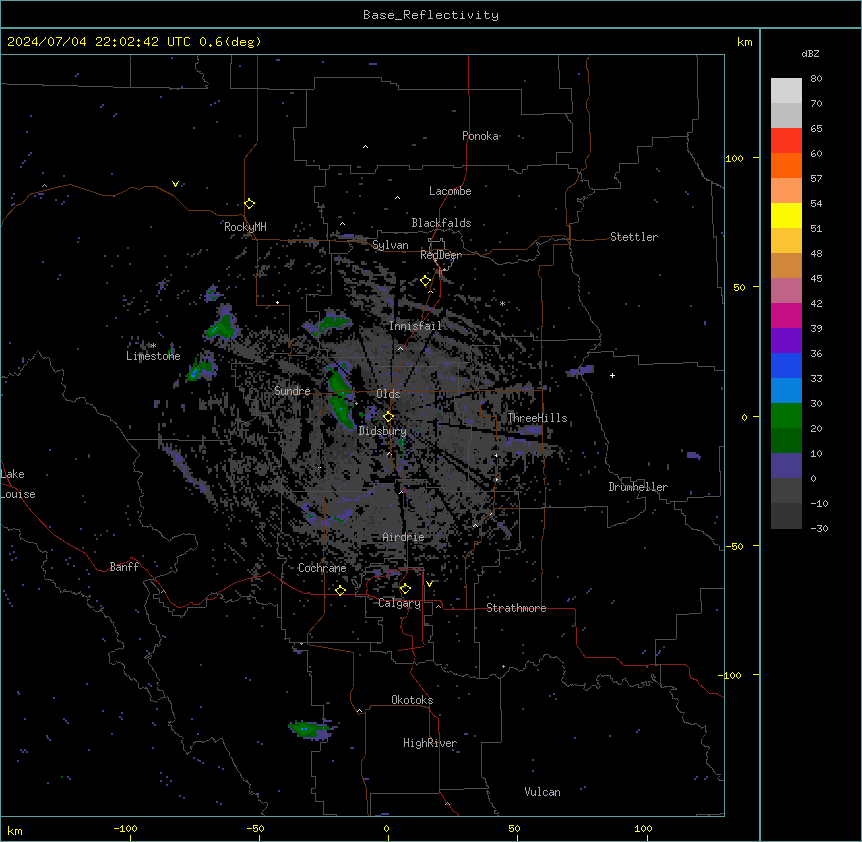The image size is (862, 842).
Task: Click the white plus marker north of Drumheller
Action: point(612,375)
